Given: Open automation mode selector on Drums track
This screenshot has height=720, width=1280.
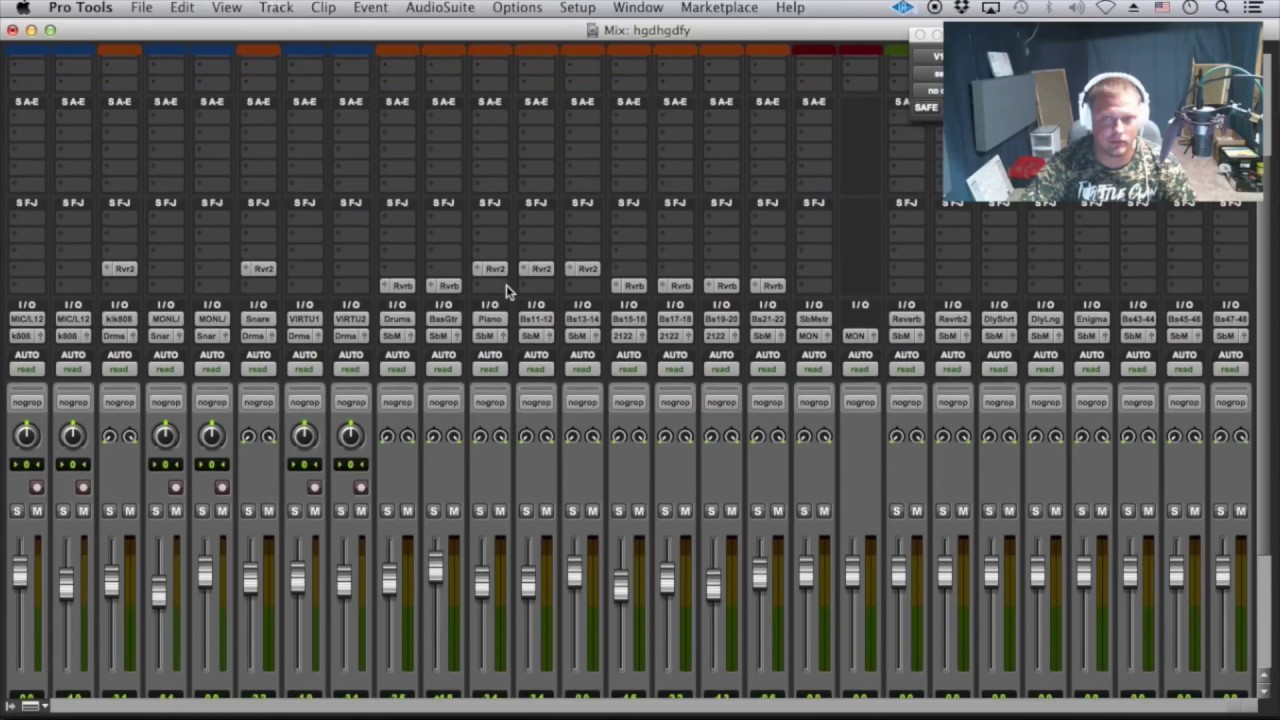Looking at the screenshot, I should (x=397, y=369).
